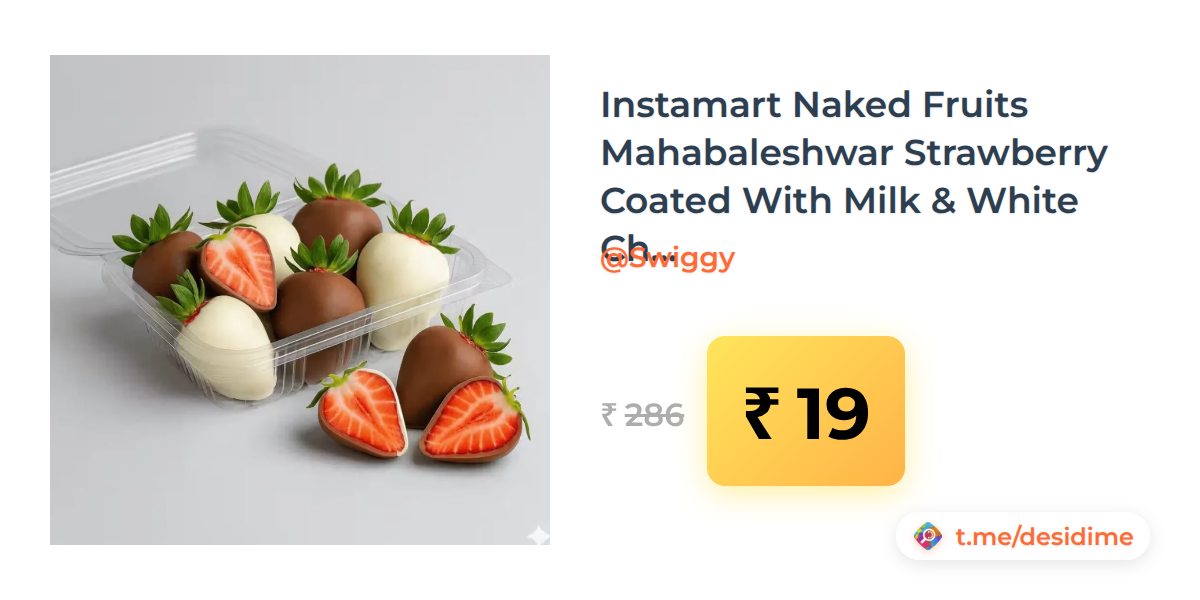This screenshot has width=1200, height=600.
Task: Click the number 19 in the price badge
Action: pos(832,414)
